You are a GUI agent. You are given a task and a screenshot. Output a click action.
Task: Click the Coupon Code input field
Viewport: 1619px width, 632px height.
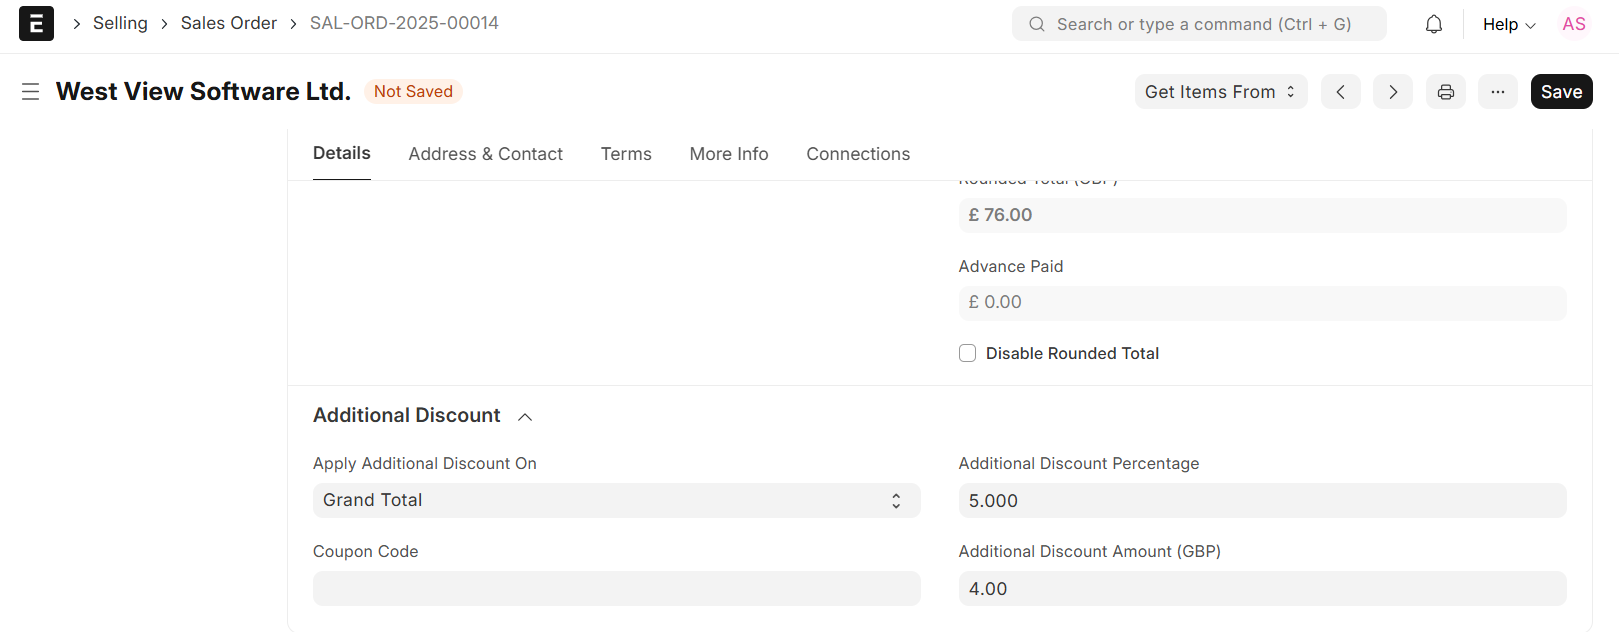616,588
